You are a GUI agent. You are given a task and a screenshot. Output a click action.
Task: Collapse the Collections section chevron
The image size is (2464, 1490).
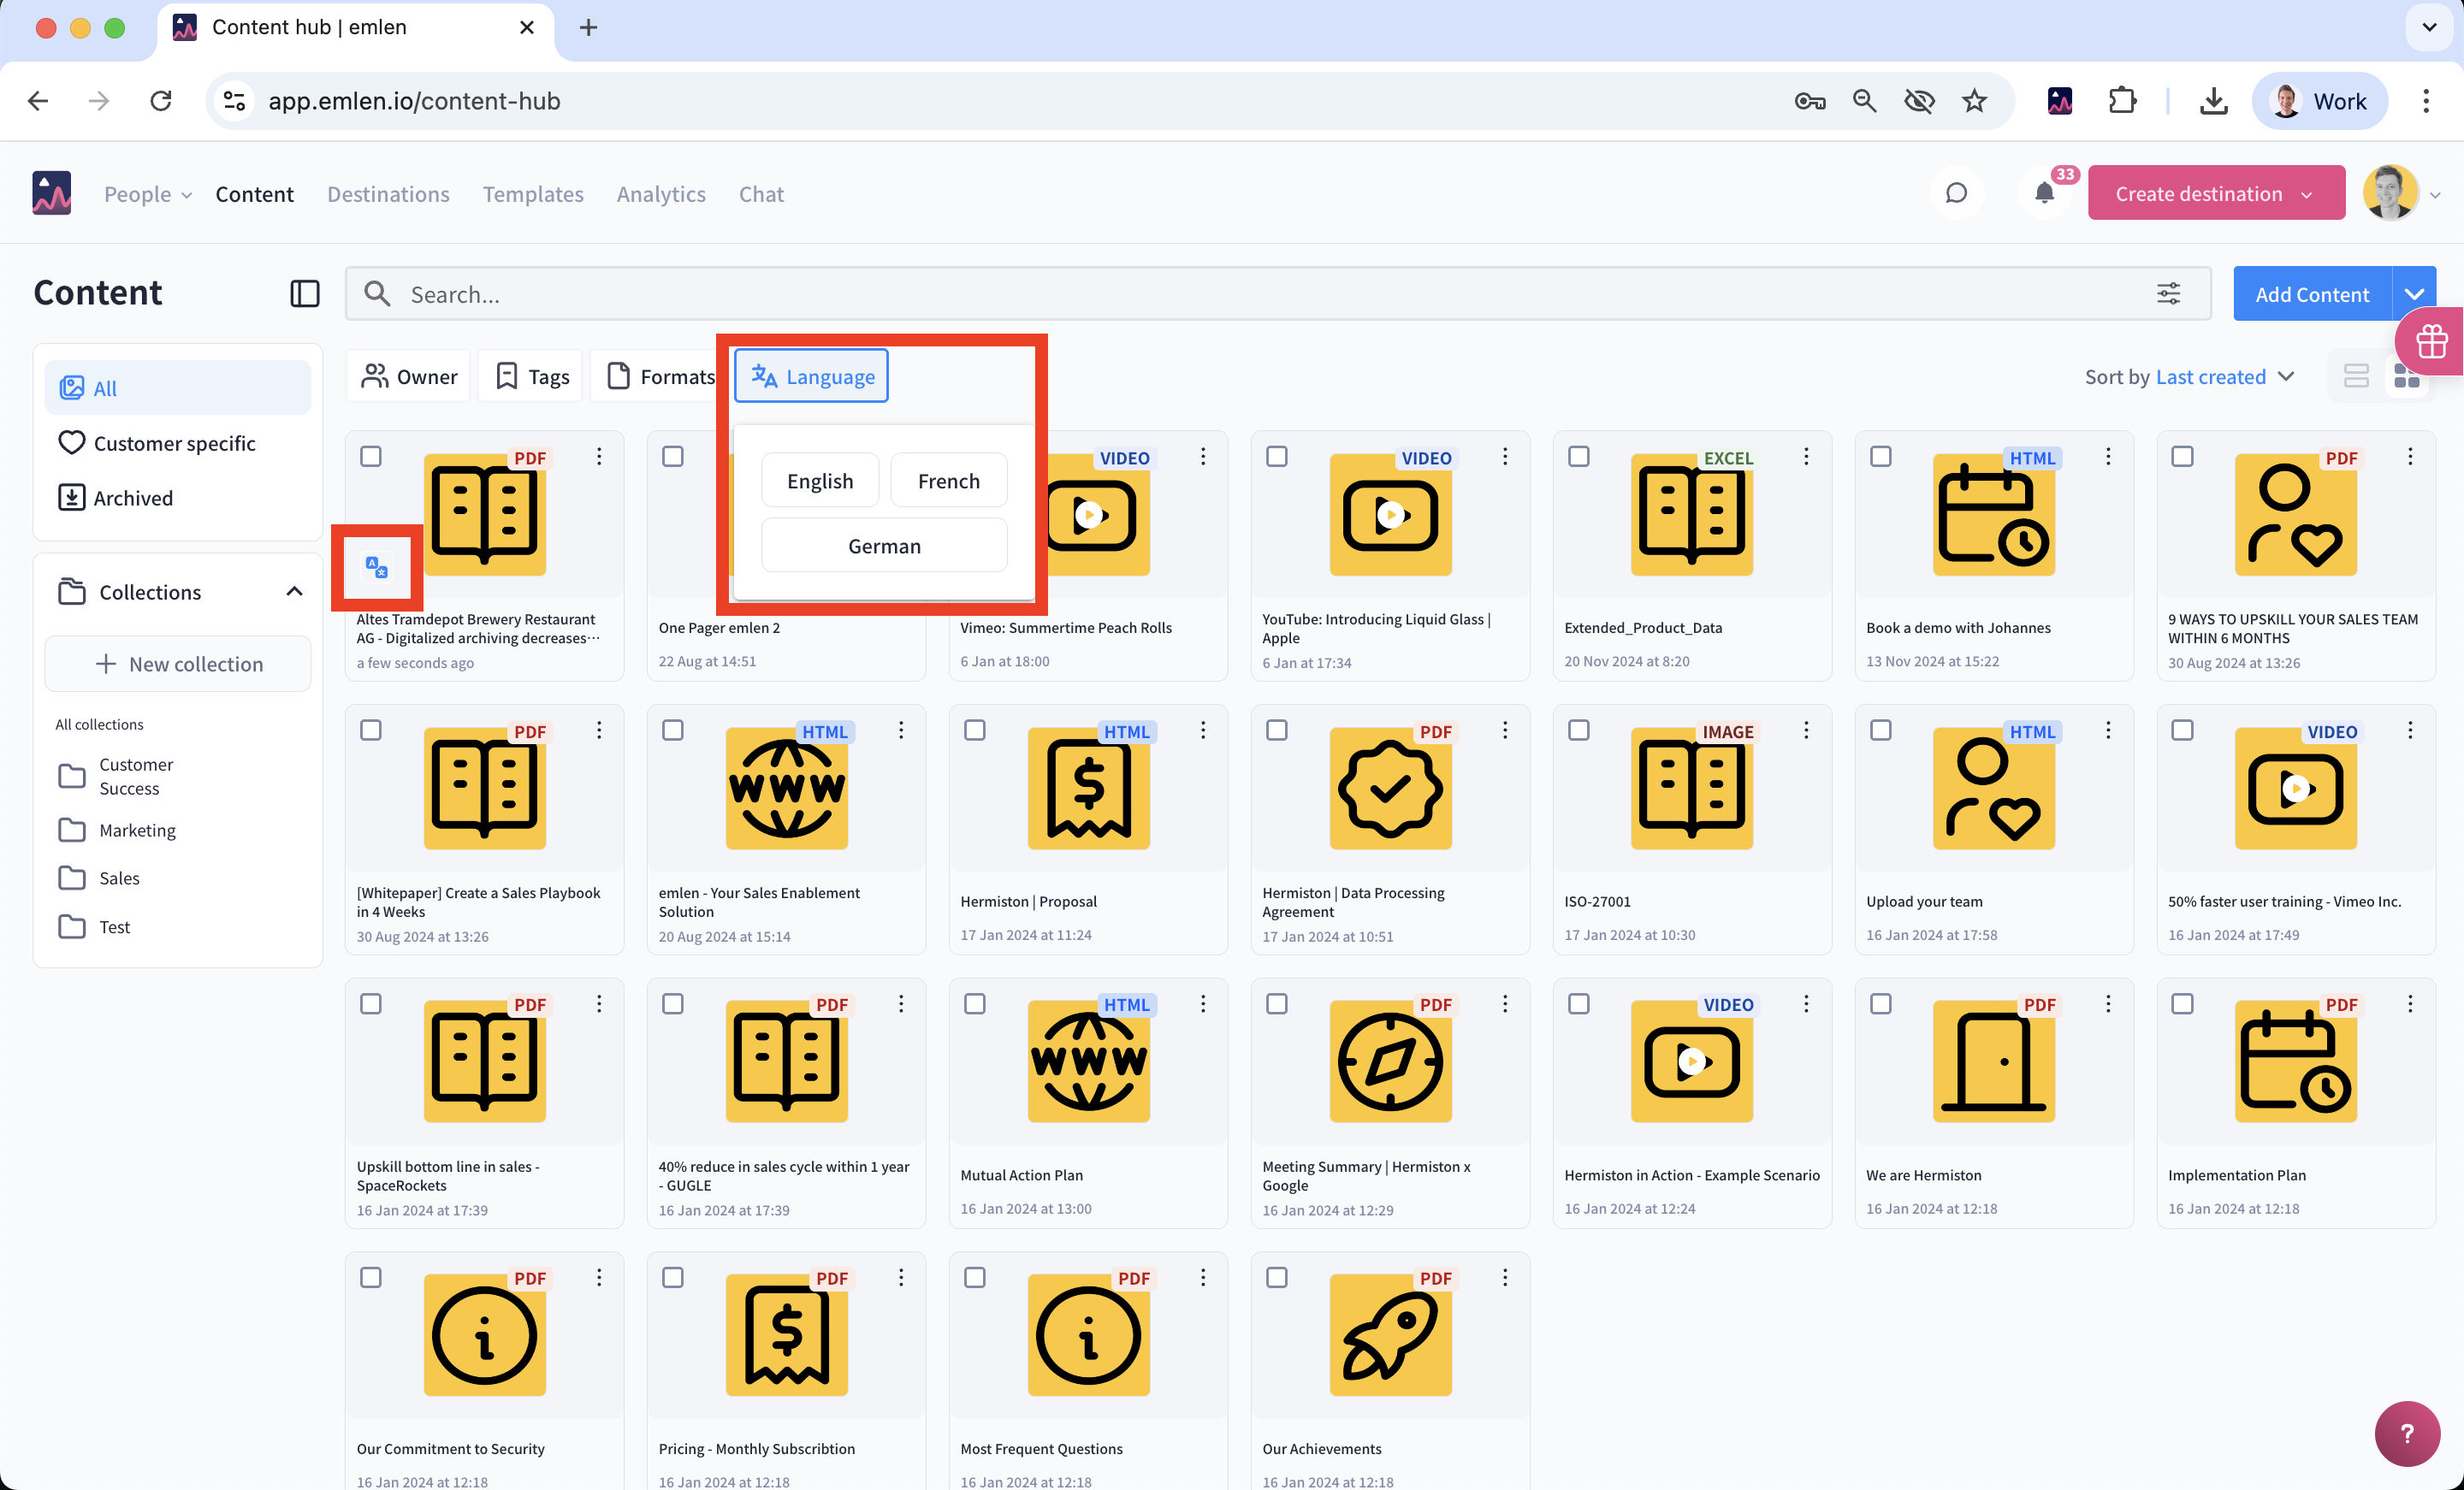point(294,591)
